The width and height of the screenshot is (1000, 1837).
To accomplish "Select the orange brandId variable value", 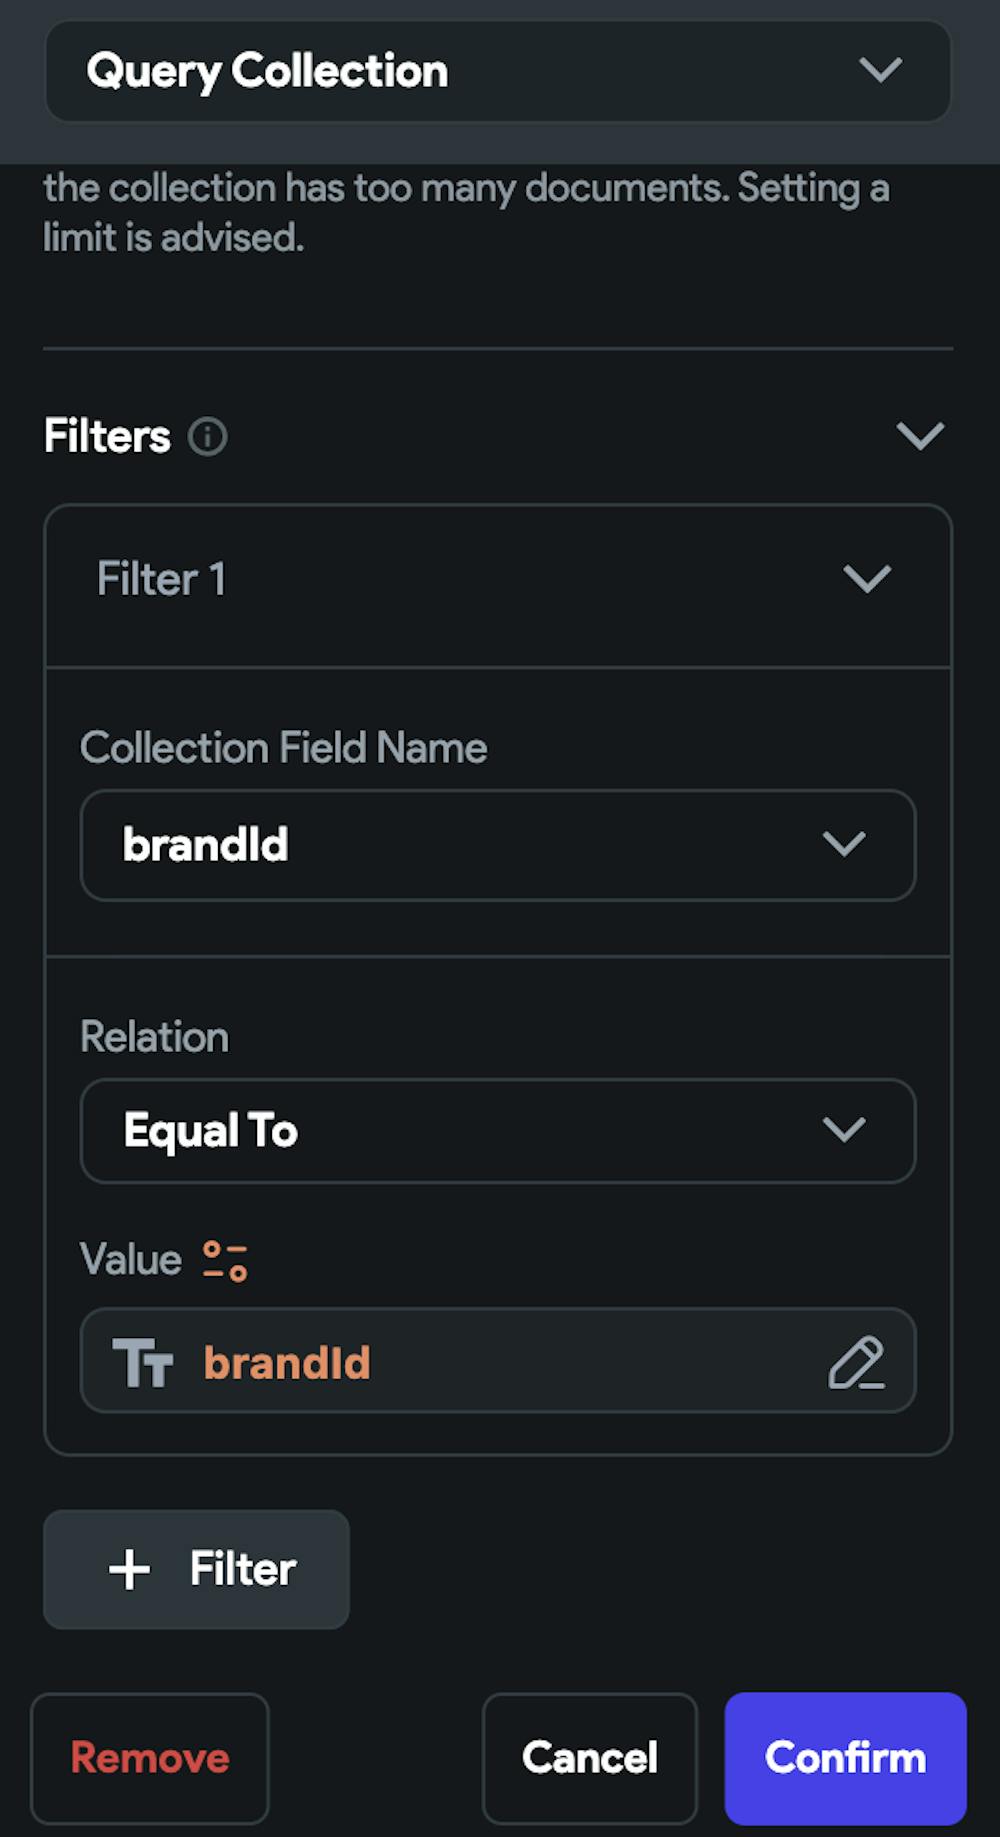I will tap(287, 1362).
